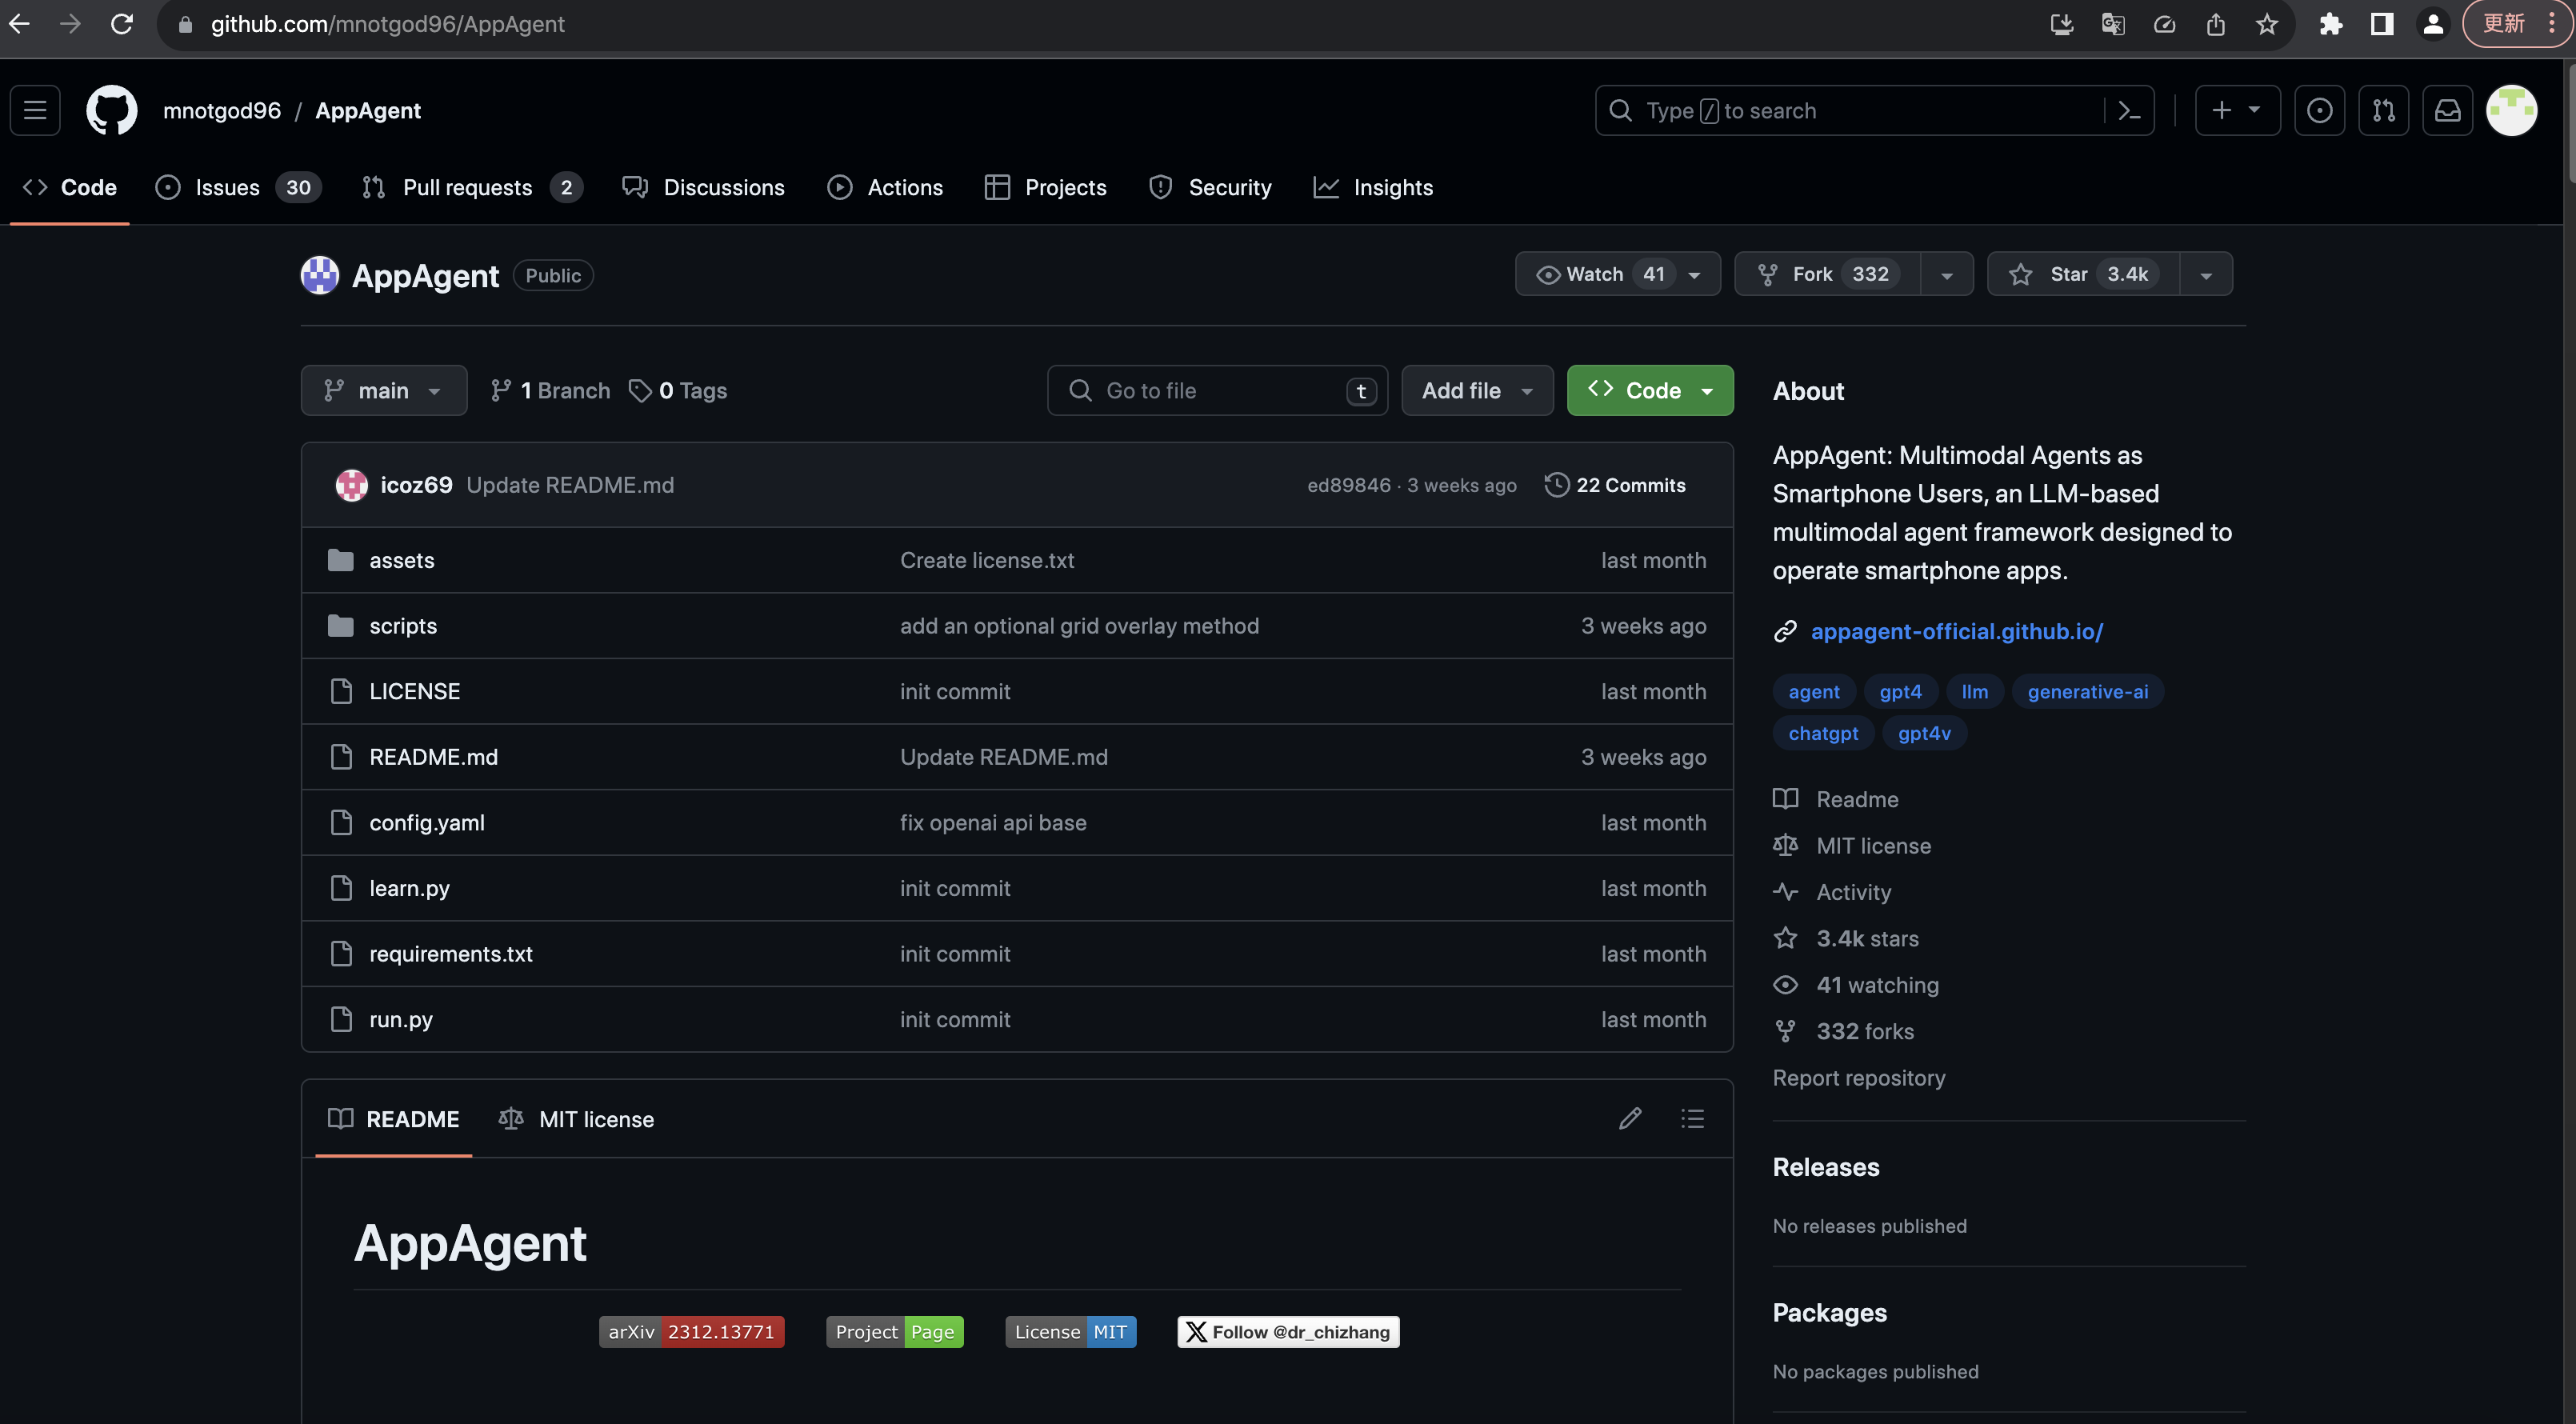This screenshot has width=2576, height=1424.
Task: Open the hamburger navigation menu
Action: (x=35, y=110)
